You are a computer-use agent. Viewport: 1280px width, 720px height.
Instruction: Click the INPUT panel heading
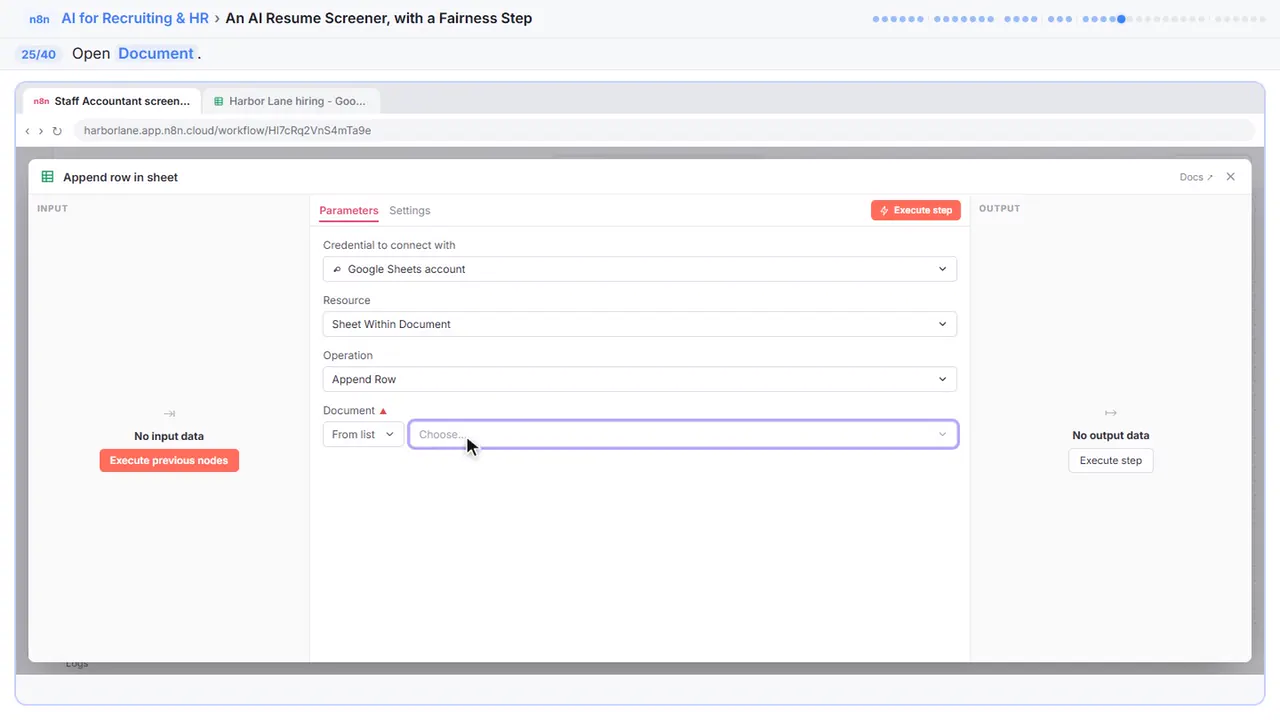pos(52,209)
